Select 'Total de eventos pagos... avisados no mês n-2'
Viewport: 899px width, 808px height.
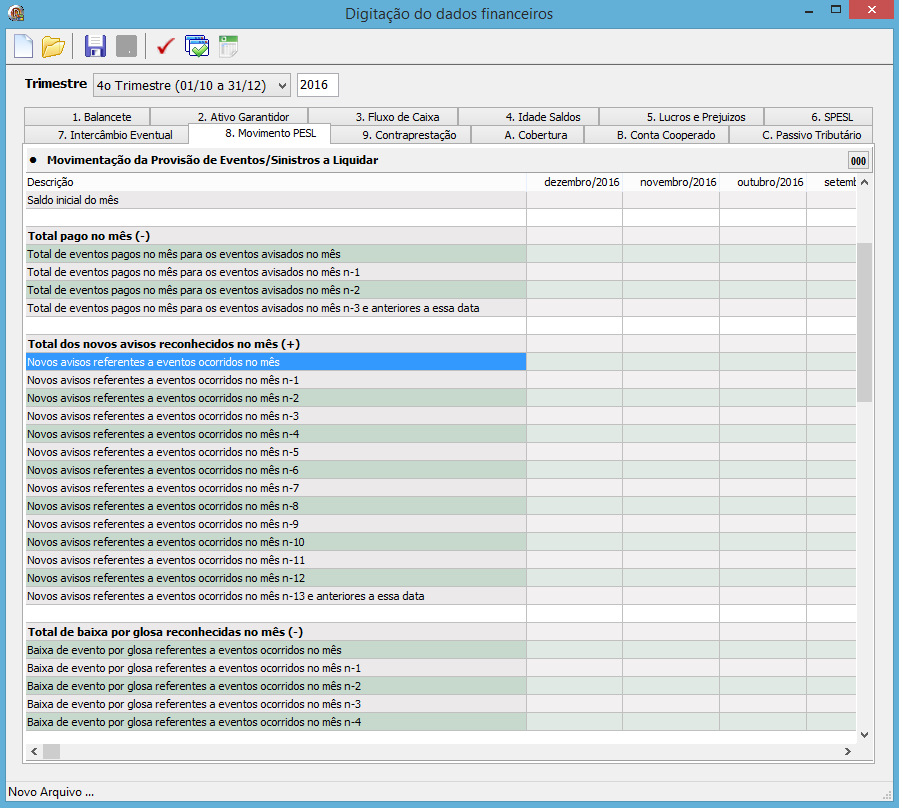(276, 290)
